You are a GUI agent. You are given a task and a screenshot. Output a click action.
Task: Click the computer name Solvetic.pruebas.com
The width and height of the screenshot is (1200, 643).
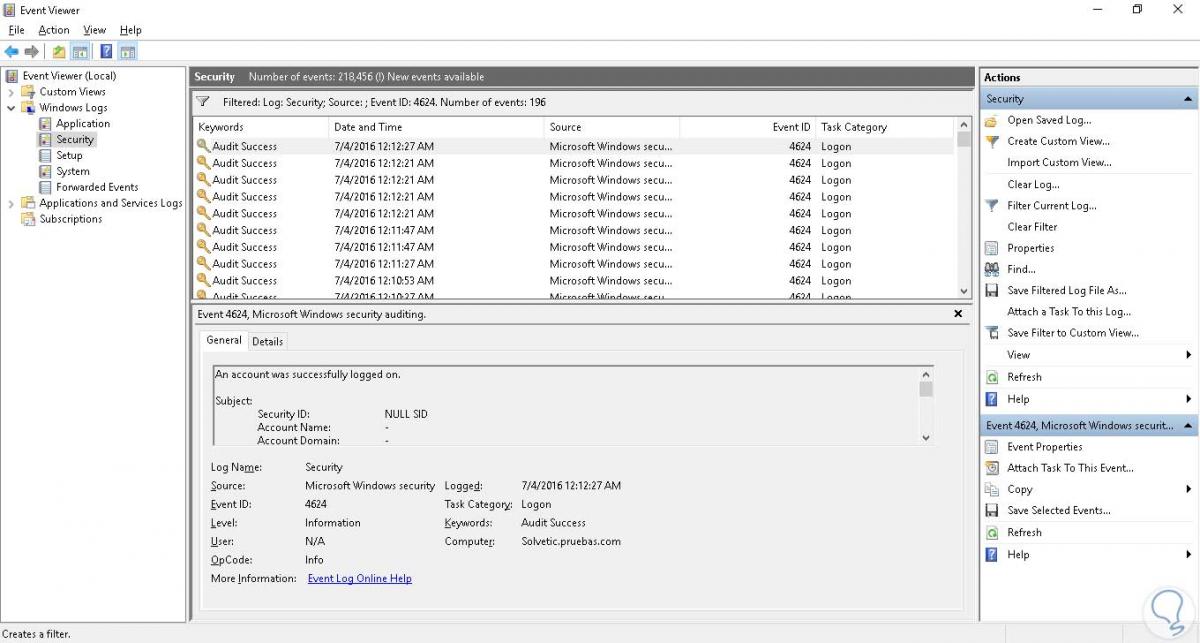point(571,541)
